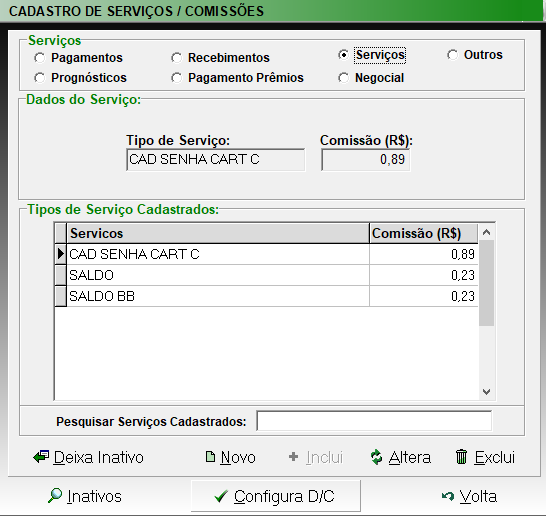Click the Comissão (R$) column header

pyautogui.click(x=423, y=233)
